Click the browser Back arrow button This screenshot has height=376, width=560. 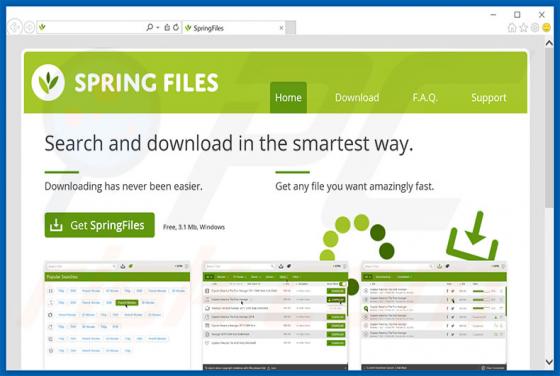pos(15,27)
